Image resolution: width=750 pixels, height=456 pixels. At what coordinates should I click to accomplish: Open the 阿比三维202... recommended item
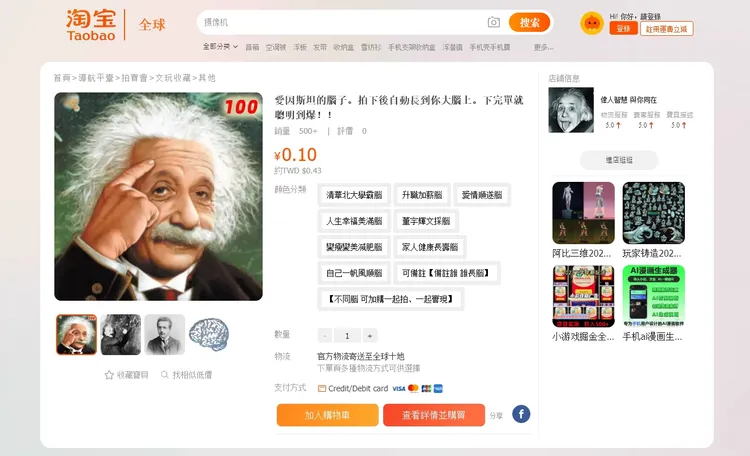pyautogui.click(x=583, y=220)
